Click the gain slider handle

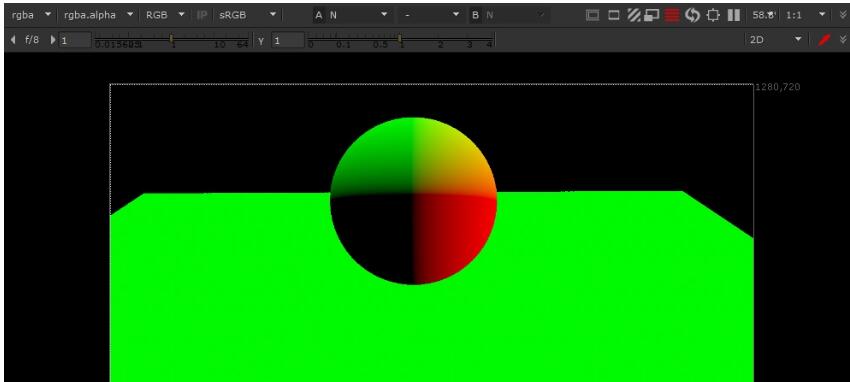pyautogui.click(x=171, y=38)
